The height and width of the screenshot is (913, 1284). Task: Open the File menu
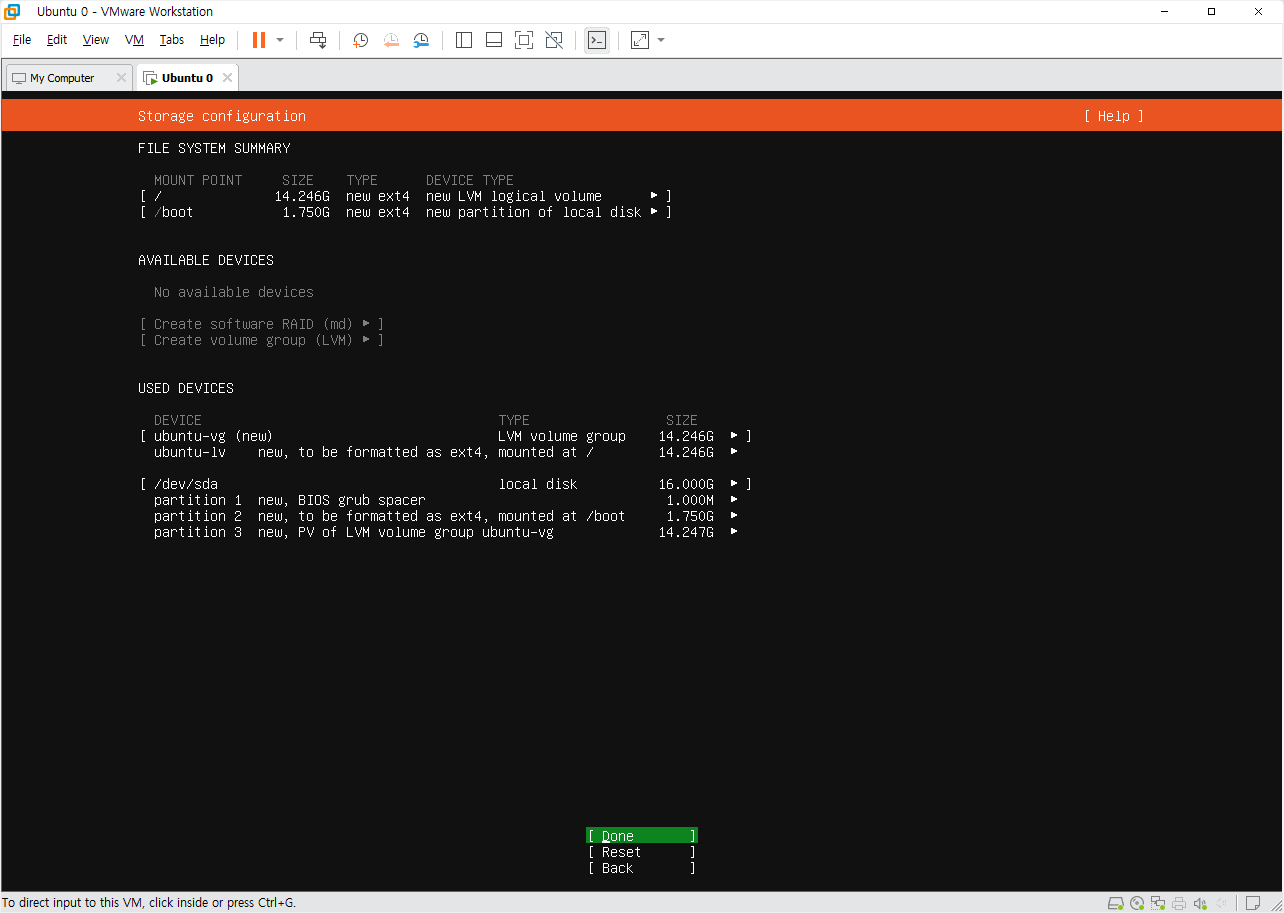pyautogui.click(x=22, y=40)
